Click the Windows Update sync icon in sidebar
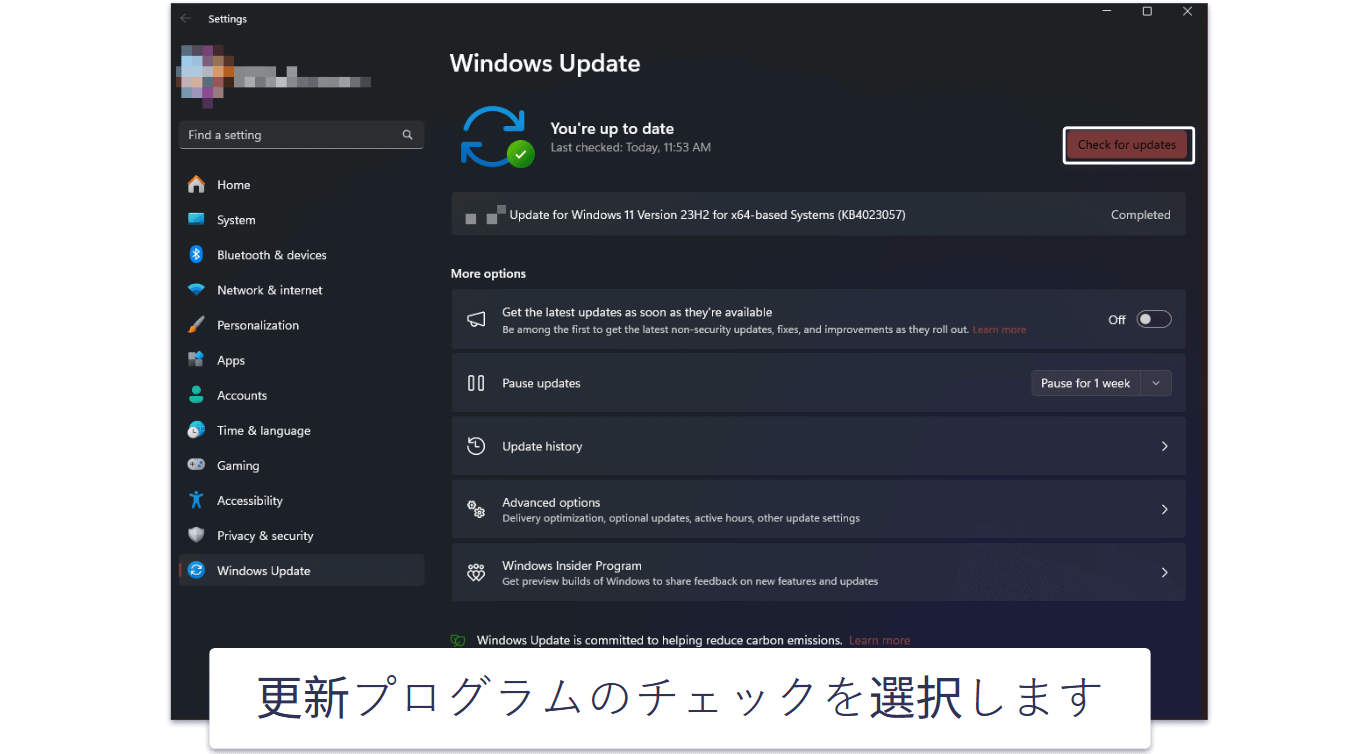 tap(196, 570)
